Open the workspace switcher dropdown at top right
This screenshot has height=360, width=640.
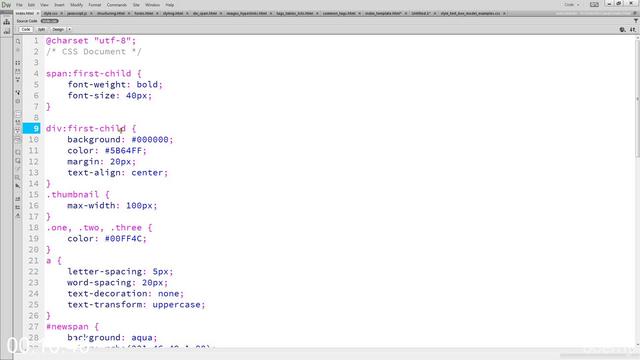tap(571, 4)
